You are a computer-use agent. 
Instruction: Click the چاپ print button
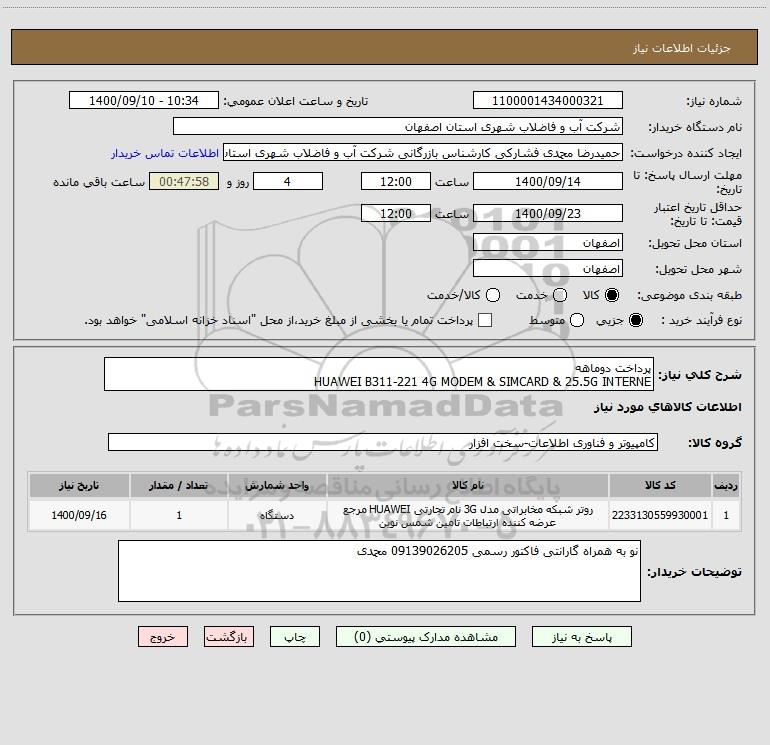pos(295,637)
